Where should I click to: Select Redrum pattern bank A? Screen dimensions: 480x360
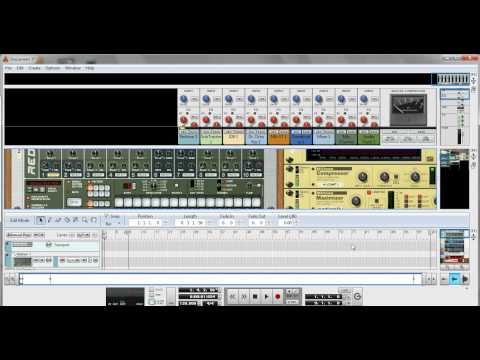pyautogui.click(x=90, y=203)
